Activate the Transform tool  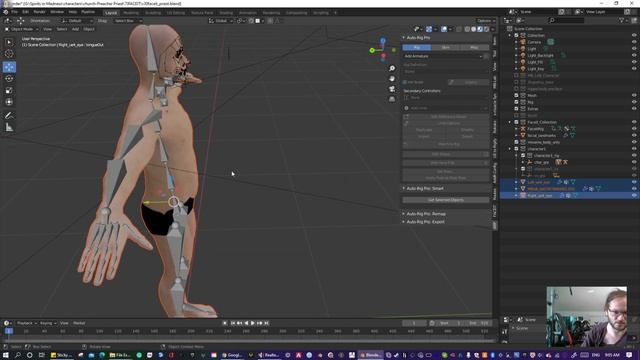point(9,102)
